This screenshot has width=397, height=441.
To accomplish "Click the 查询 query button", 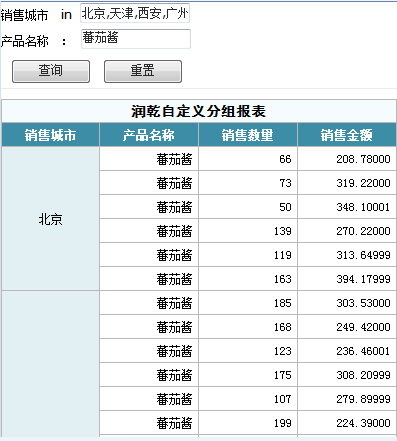I will pyautogui.click(x=51, y=71).
